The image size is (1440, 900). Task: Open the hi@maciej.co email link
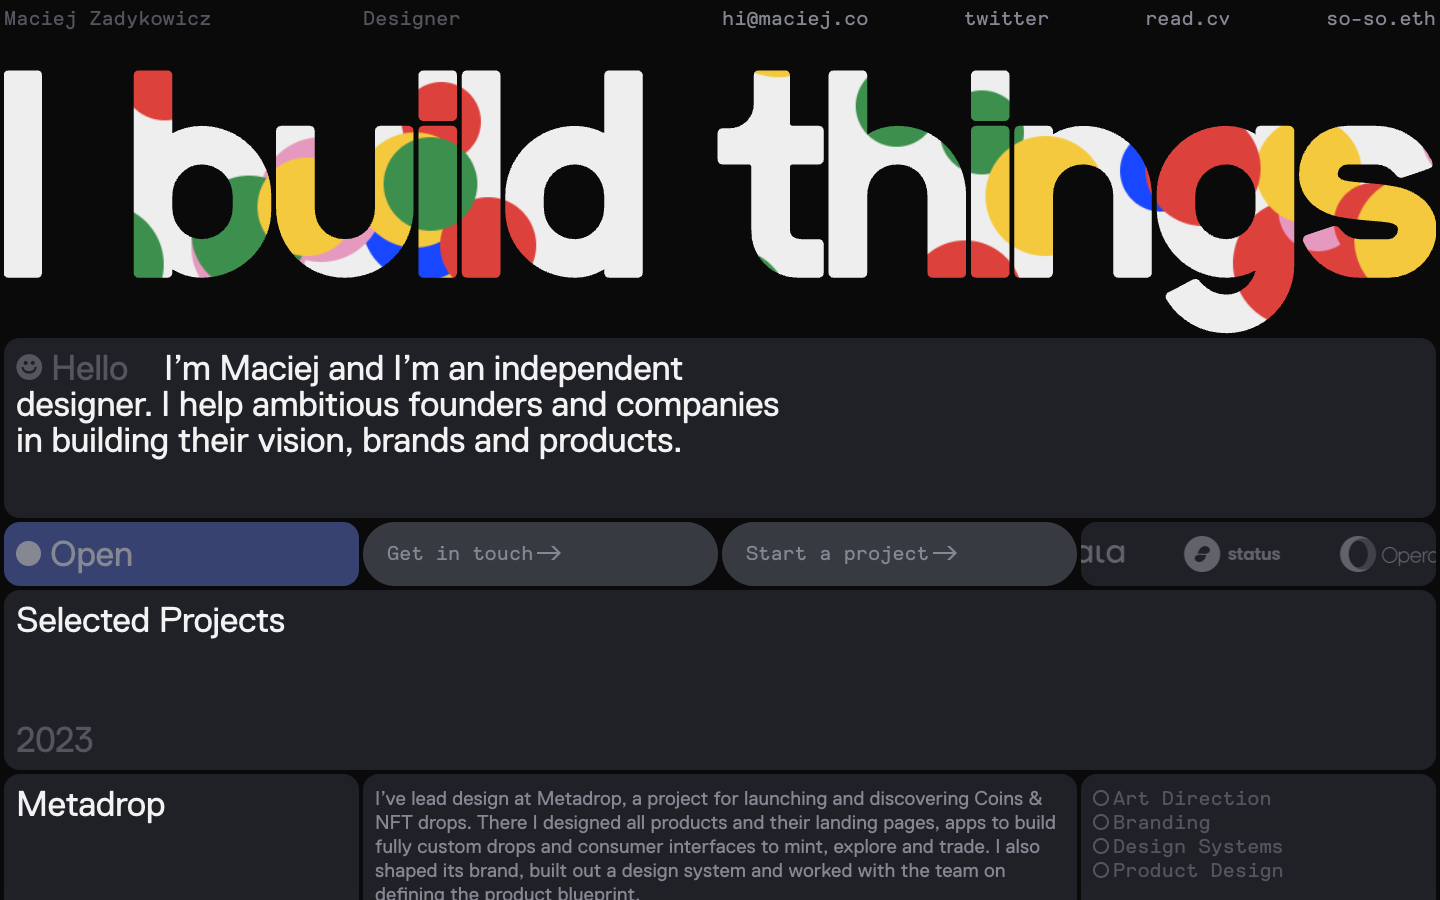tap(795, 18)
